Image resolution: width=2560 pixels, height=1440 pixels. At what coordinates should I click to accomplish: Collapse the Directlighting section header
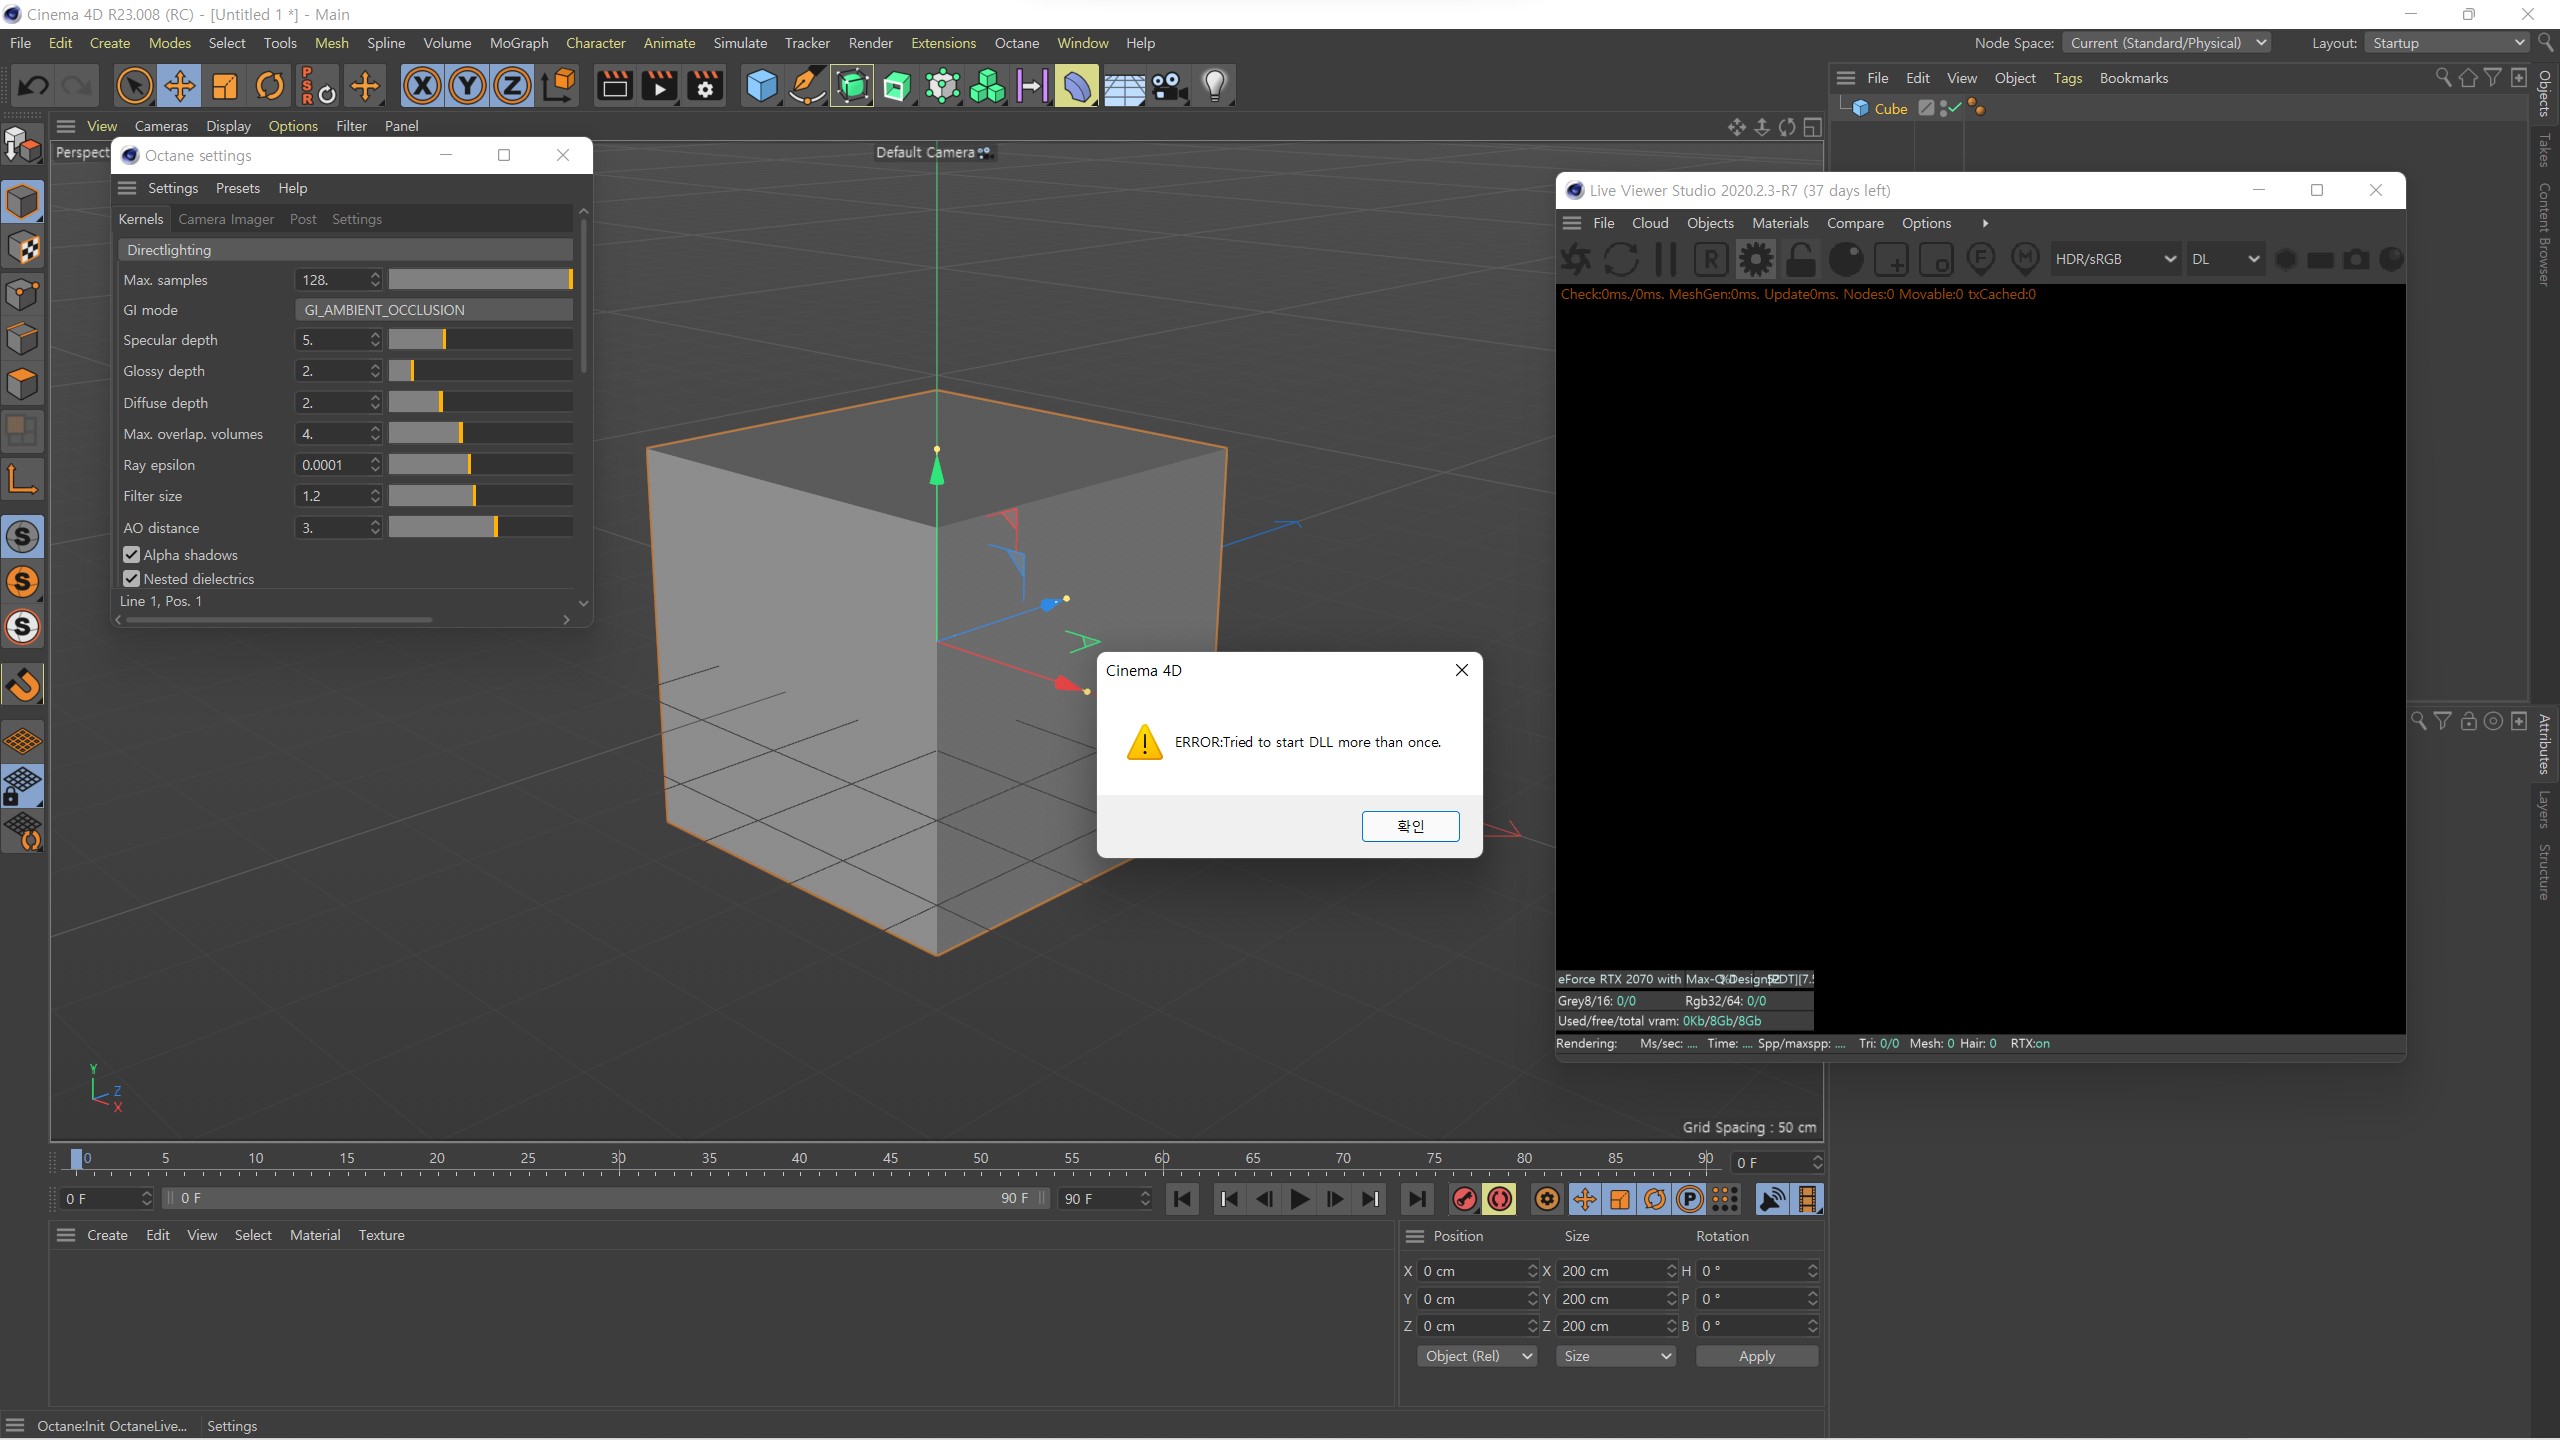[345, 250]
